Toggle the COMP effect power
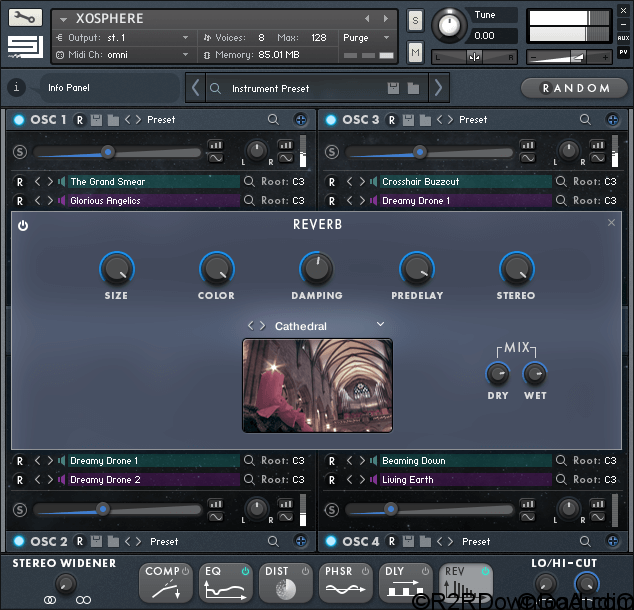 point(186,571)
